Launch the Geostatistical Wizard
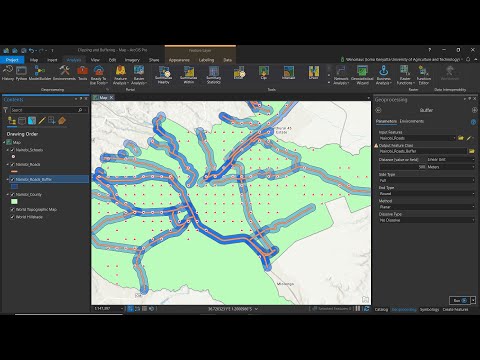Viewport: 480px width, 360px height. tap(362, 75)
